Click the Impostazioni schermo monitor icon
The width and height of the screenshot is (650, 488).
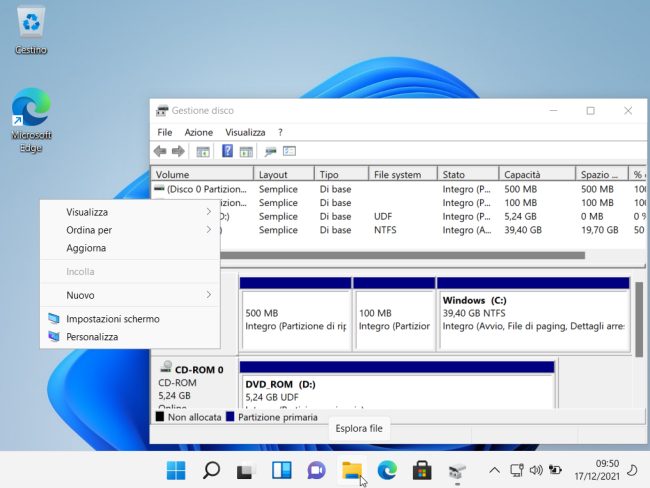pos(53,318)
